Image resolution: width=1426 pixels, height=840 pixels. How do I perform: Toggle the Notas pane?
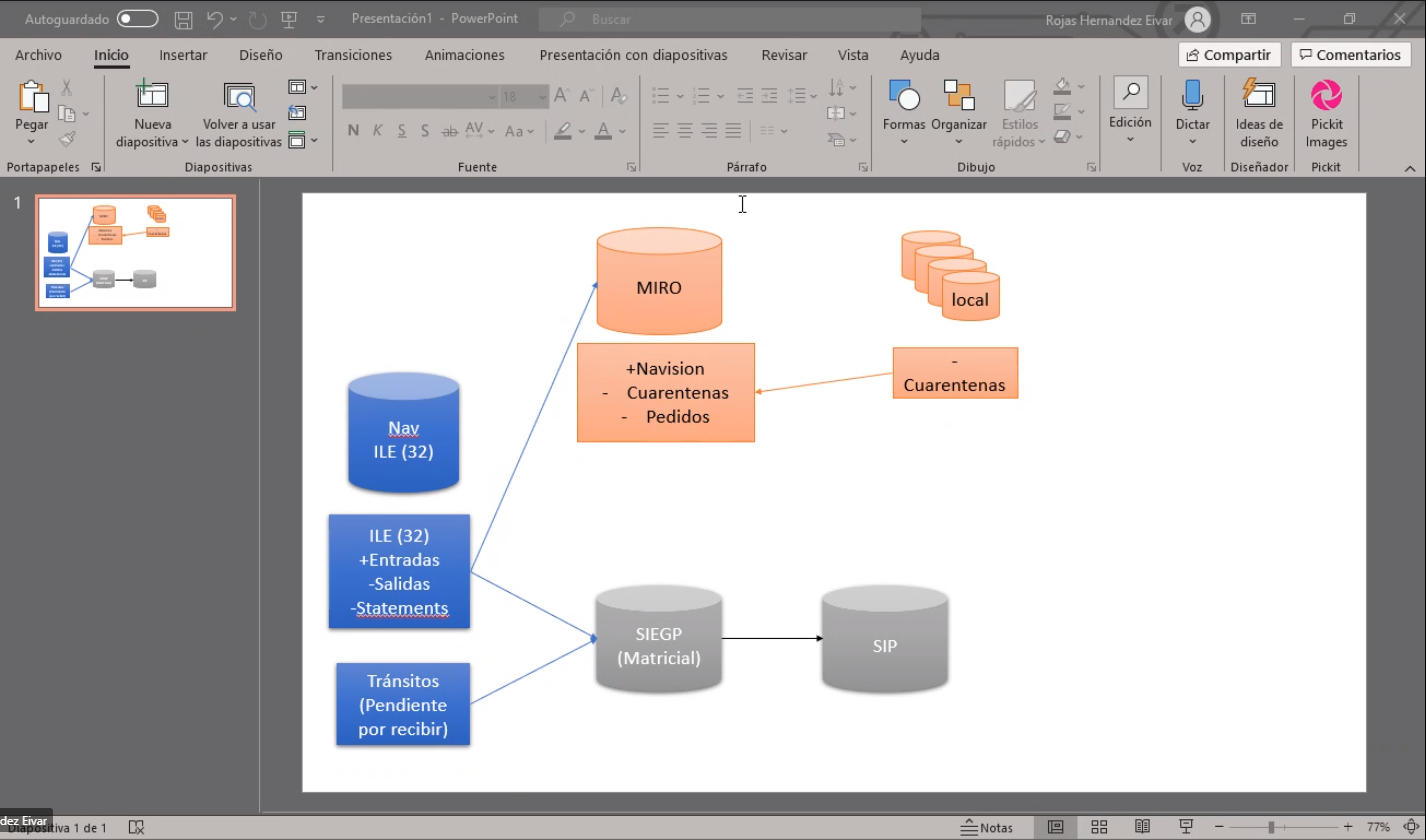[x=986, y=827]
